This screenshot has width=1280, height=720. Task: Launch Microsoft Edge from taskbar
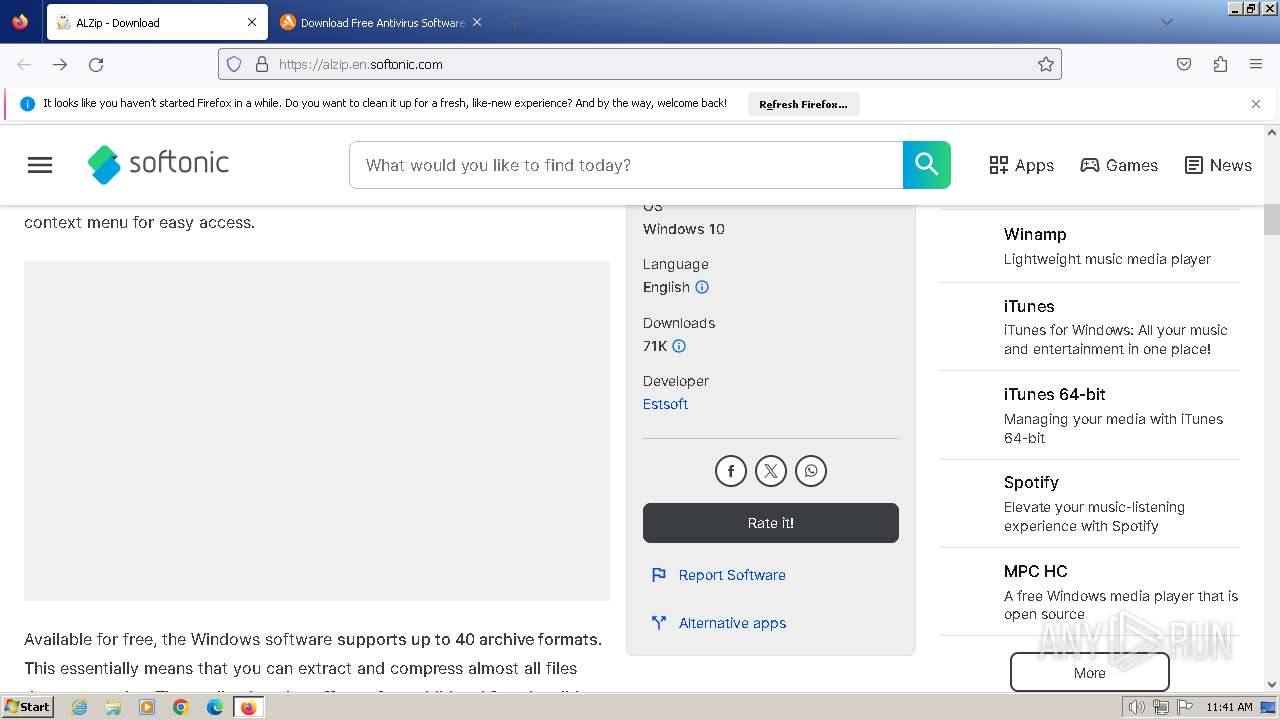215,707
